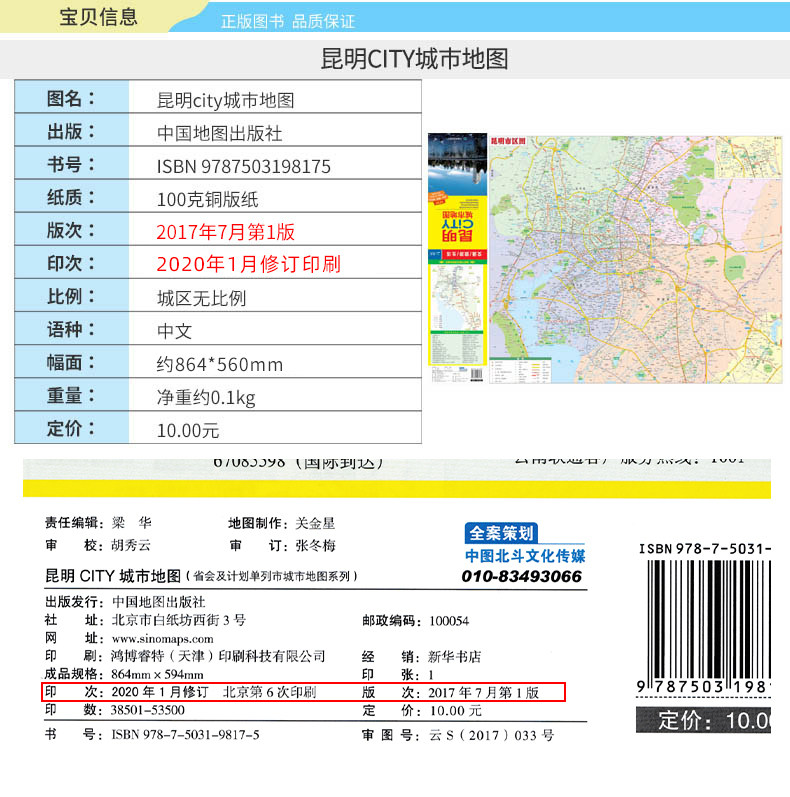Click 中图北斗文化传媒 text
The width and height of the screenshot is (790, 797).
click(525, 556)
